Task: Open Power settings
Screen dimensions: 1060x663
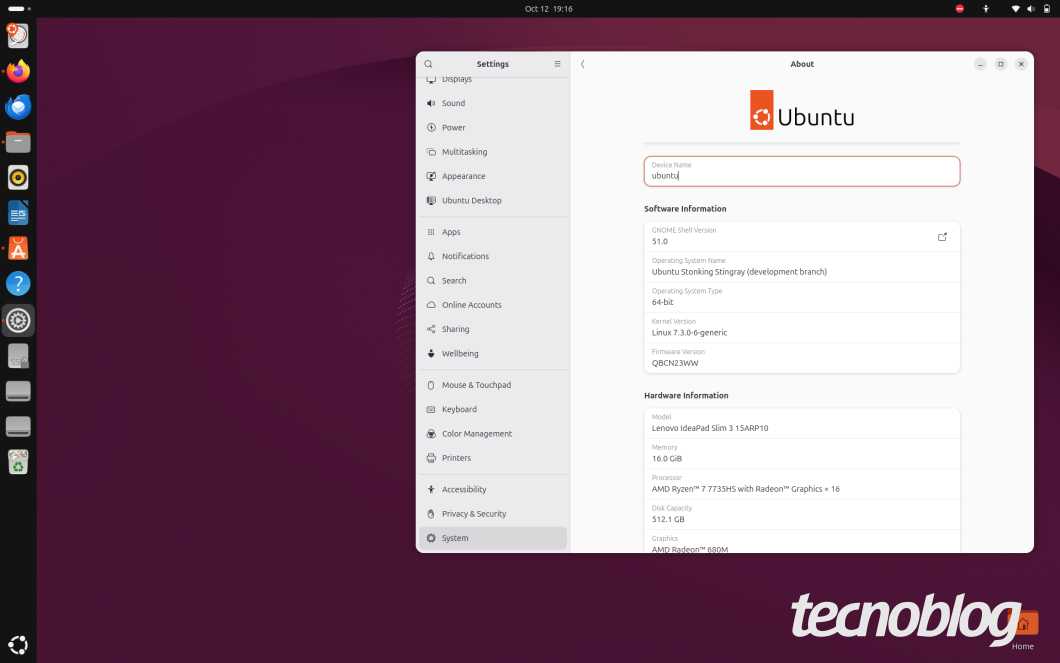Action: click(493, 128)
